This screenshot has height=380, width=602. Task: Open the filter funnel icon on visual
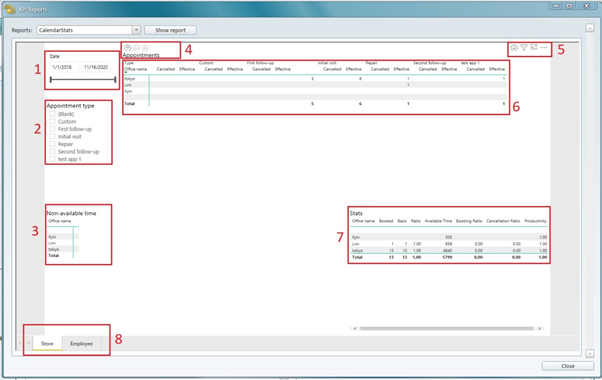tap(524, 48)
